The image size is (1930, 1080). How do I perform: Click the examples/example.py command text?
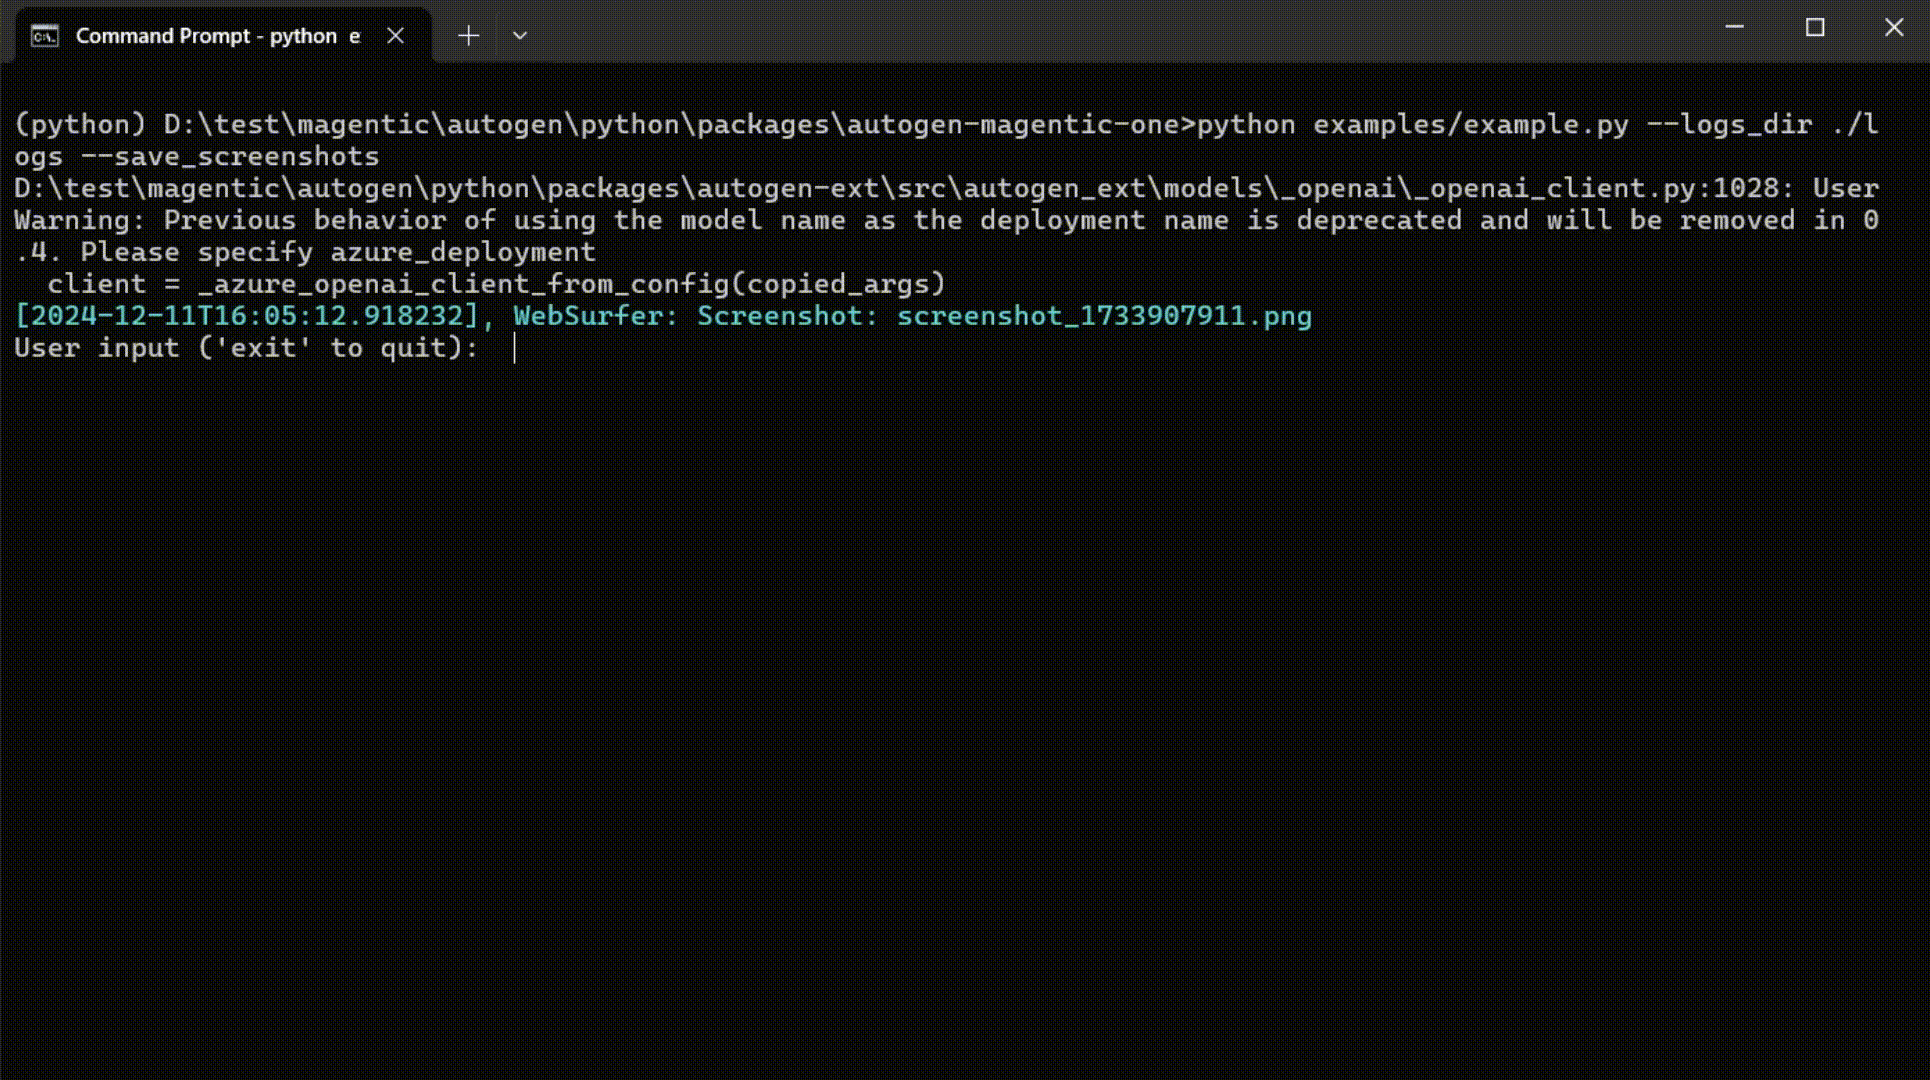tap(1470, 124)
